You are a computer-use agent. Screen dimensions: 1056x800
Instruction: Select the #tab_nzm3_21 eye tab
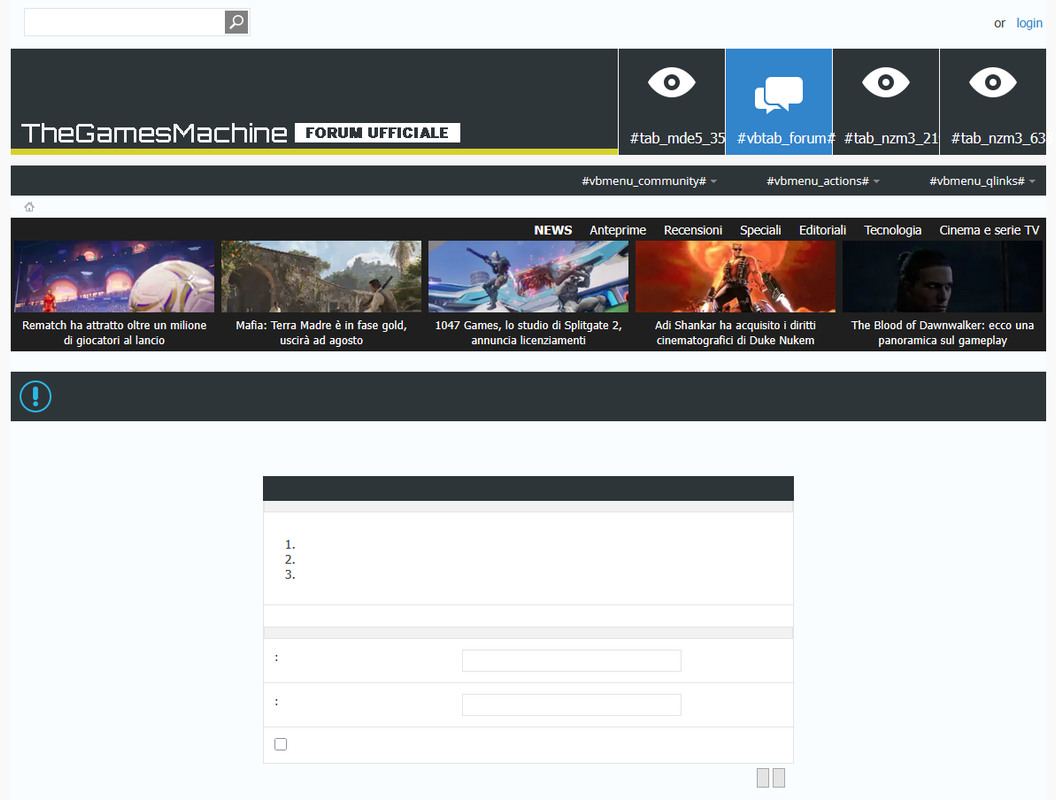[886, 102]
